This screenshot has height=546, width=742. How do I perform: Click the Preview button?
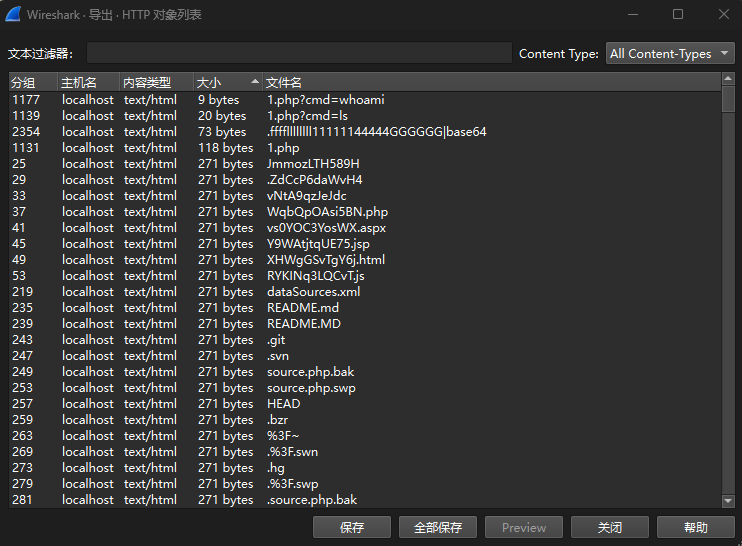point(524,527)
